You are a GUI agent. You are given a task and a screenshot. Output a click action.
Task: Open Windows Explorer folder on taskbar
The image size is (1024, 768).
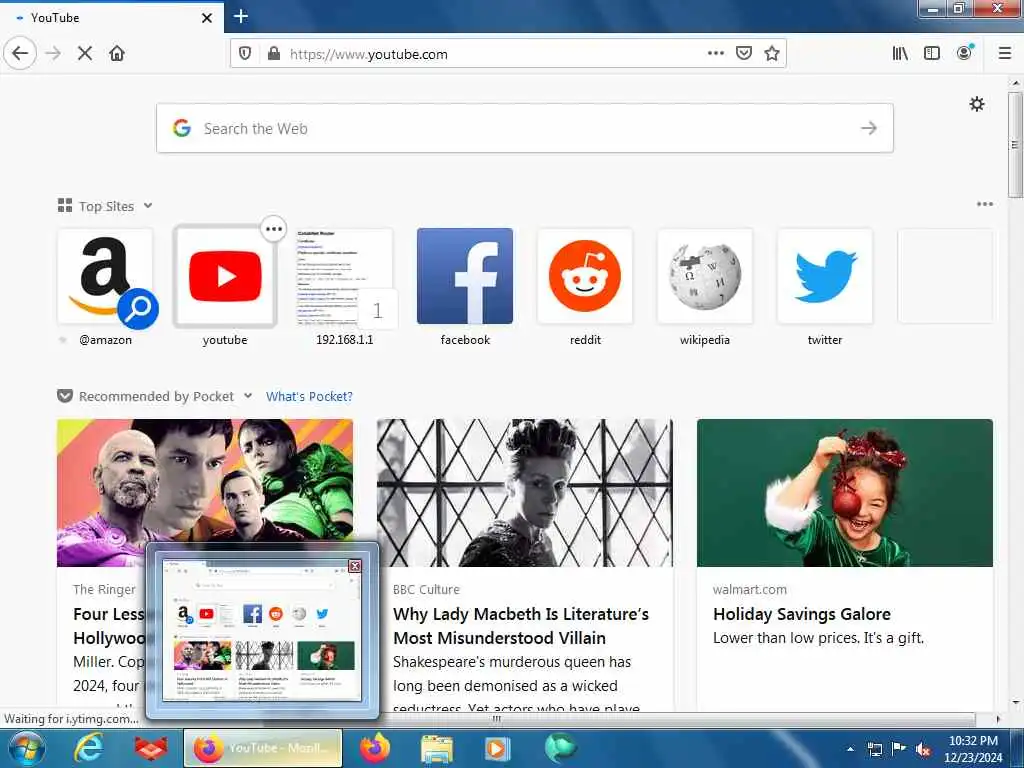click(437, 748)
